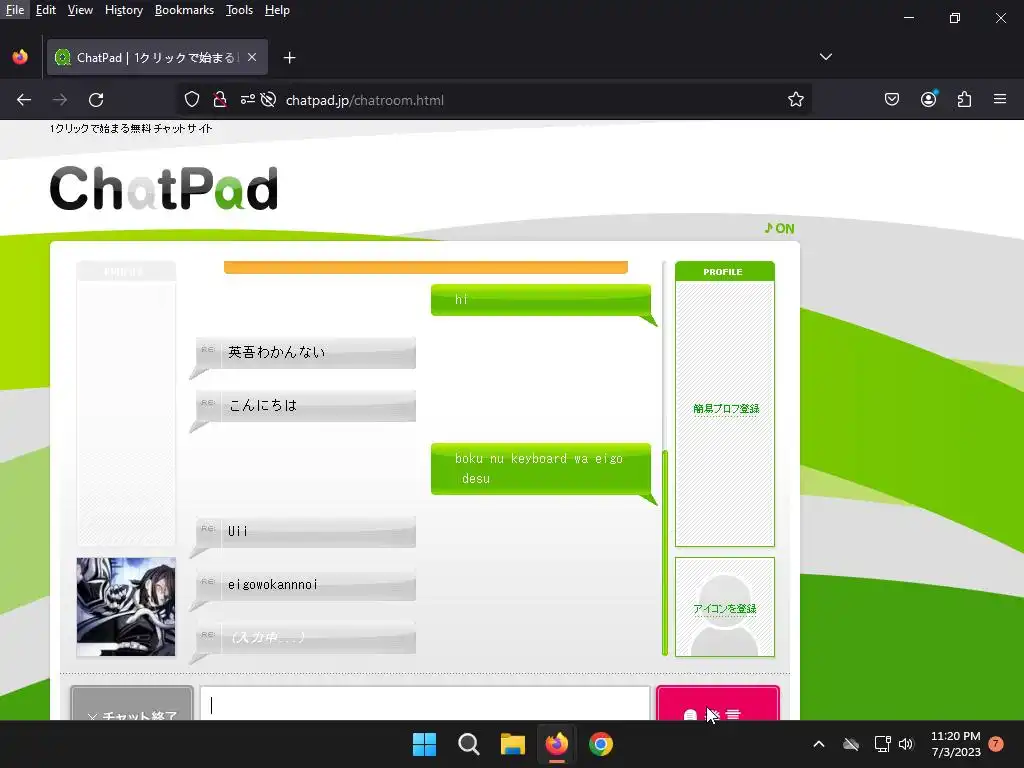Open Google Chrome from the taskbar

[x=601, y=744]
